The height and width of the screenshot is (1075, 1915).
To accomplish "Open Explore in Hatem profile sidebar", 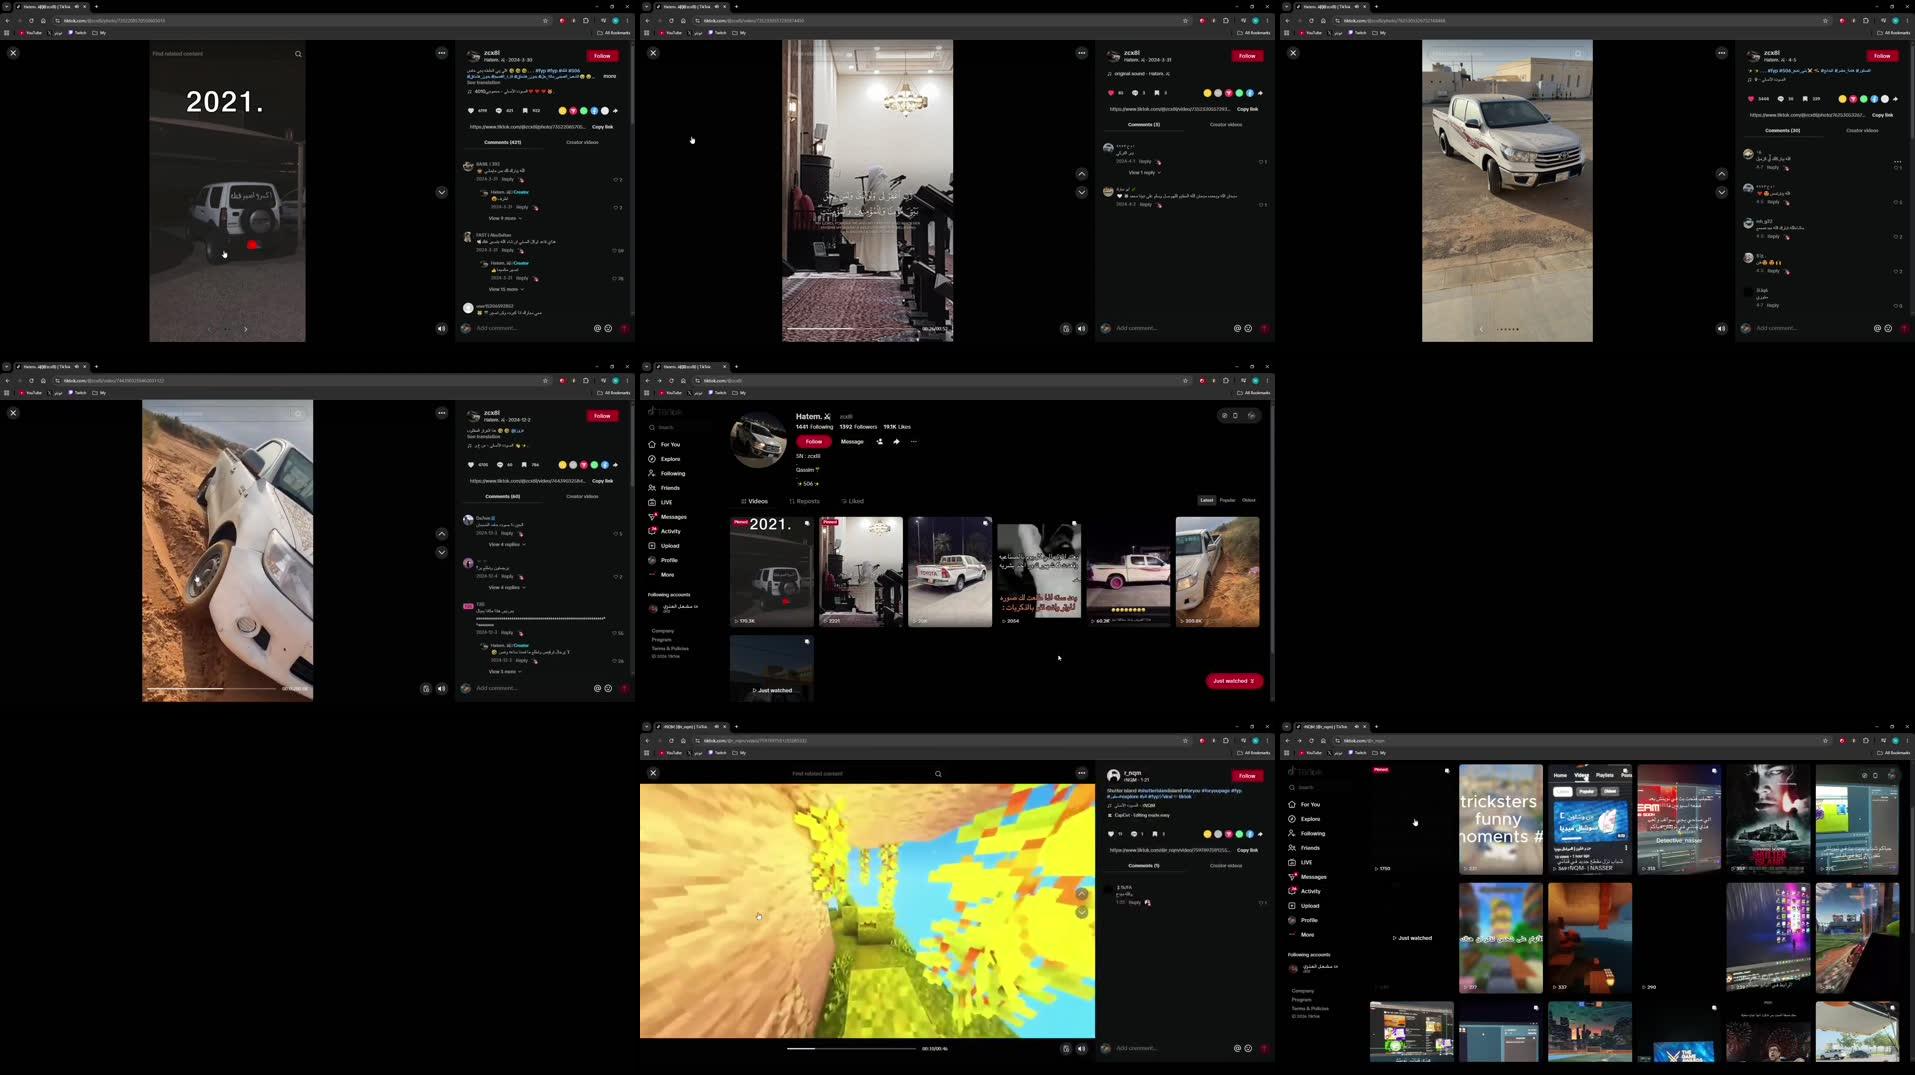I will tap(665, 459).
